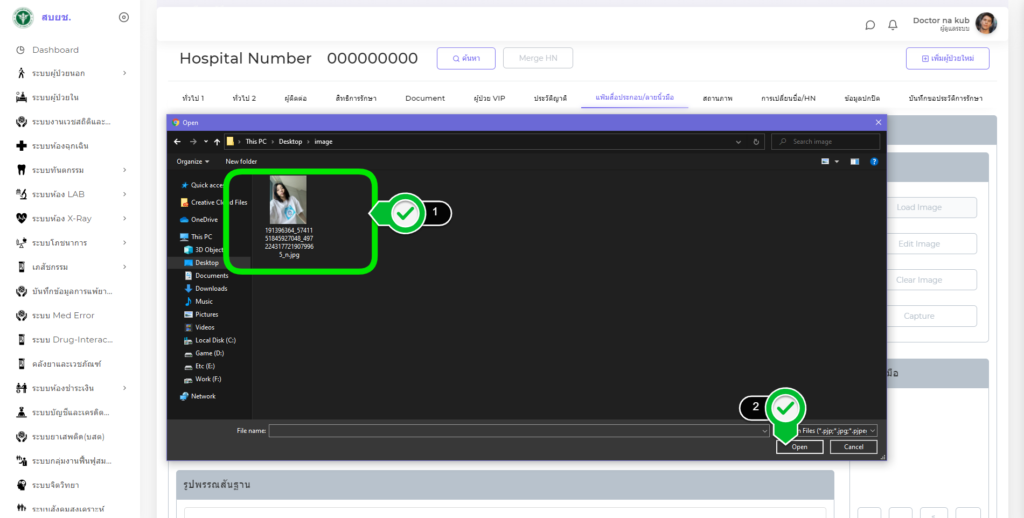The image size is (1024, 518).
Task: Collapse sidebar using the circle icon near logo
Action: pos(123,17)
